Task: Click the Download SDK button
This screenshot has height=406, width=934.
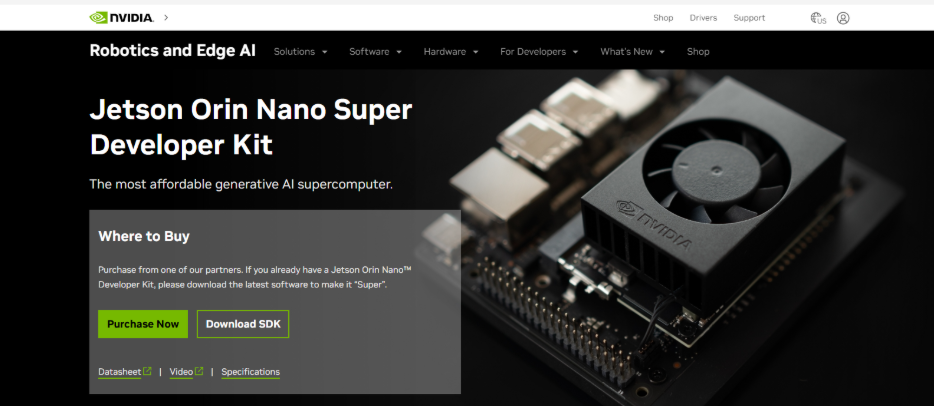Action: pos(243,324)
